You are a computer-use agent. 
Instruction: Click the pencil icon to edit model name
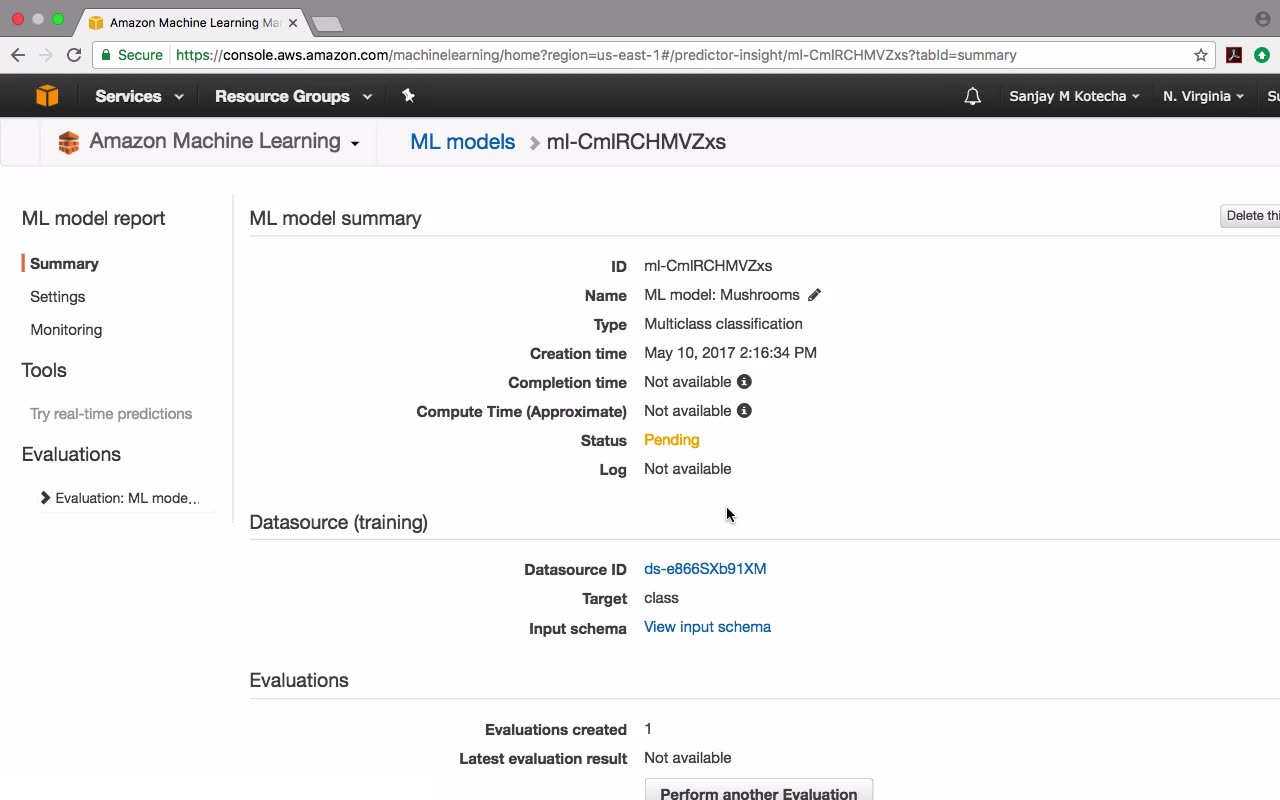[x=814, y=295]
